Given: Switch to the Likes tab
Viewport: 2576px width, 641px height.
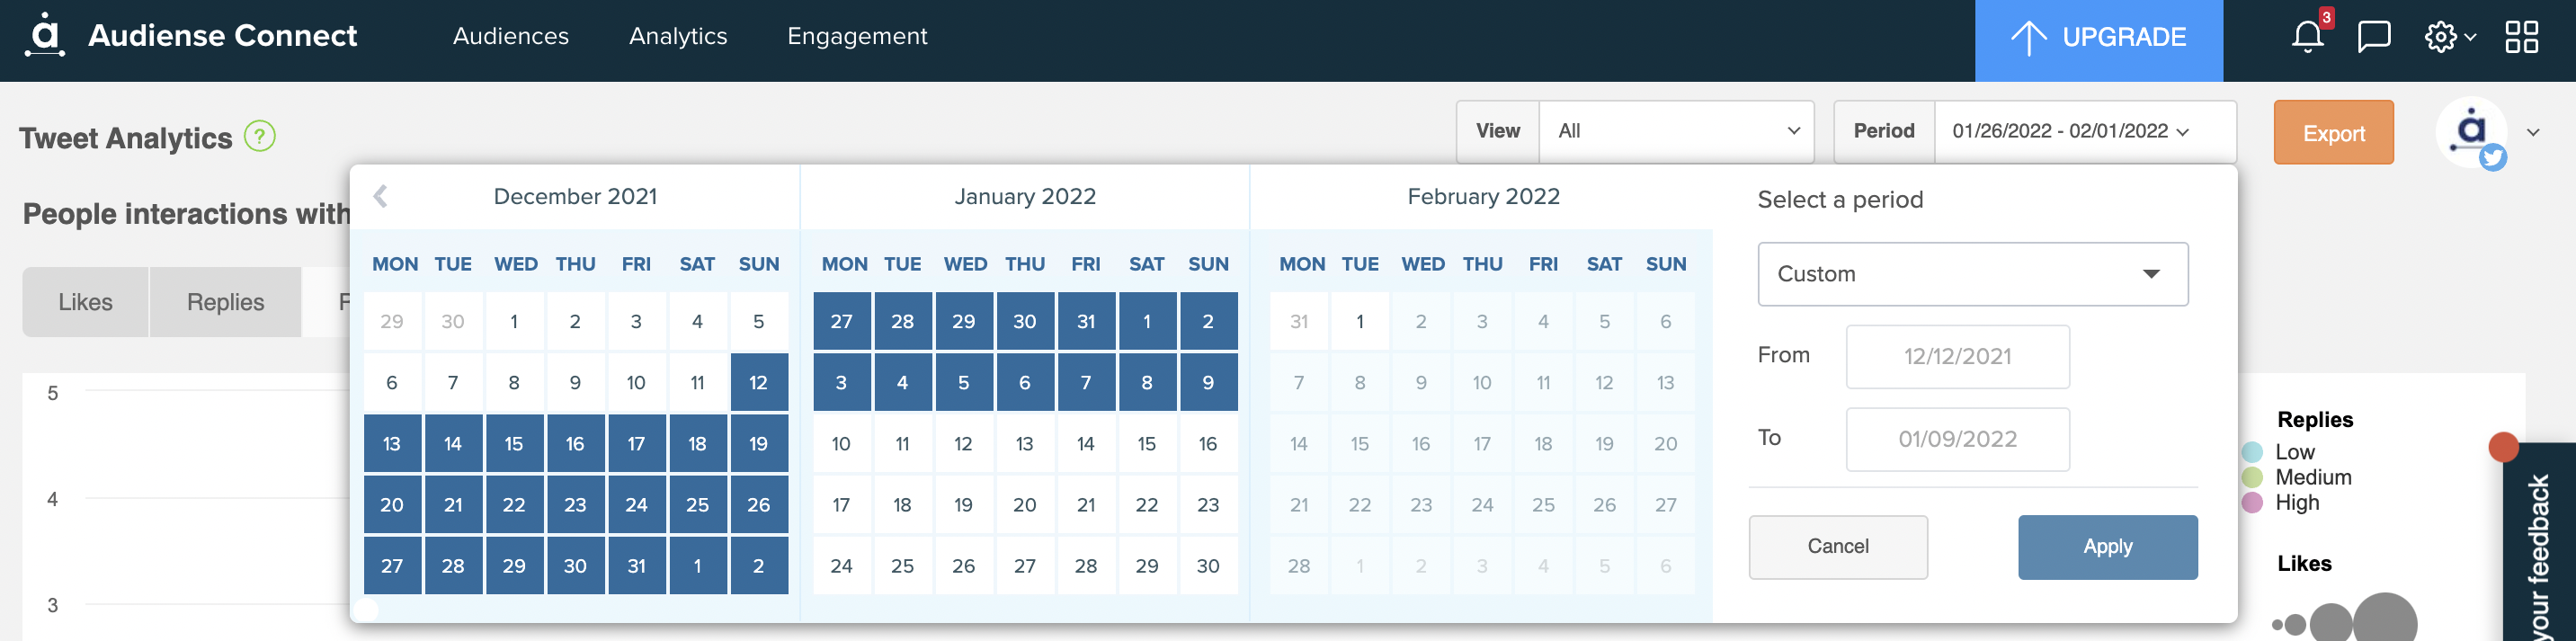Looking at the screenshot, I should click(x=86, y=302).
